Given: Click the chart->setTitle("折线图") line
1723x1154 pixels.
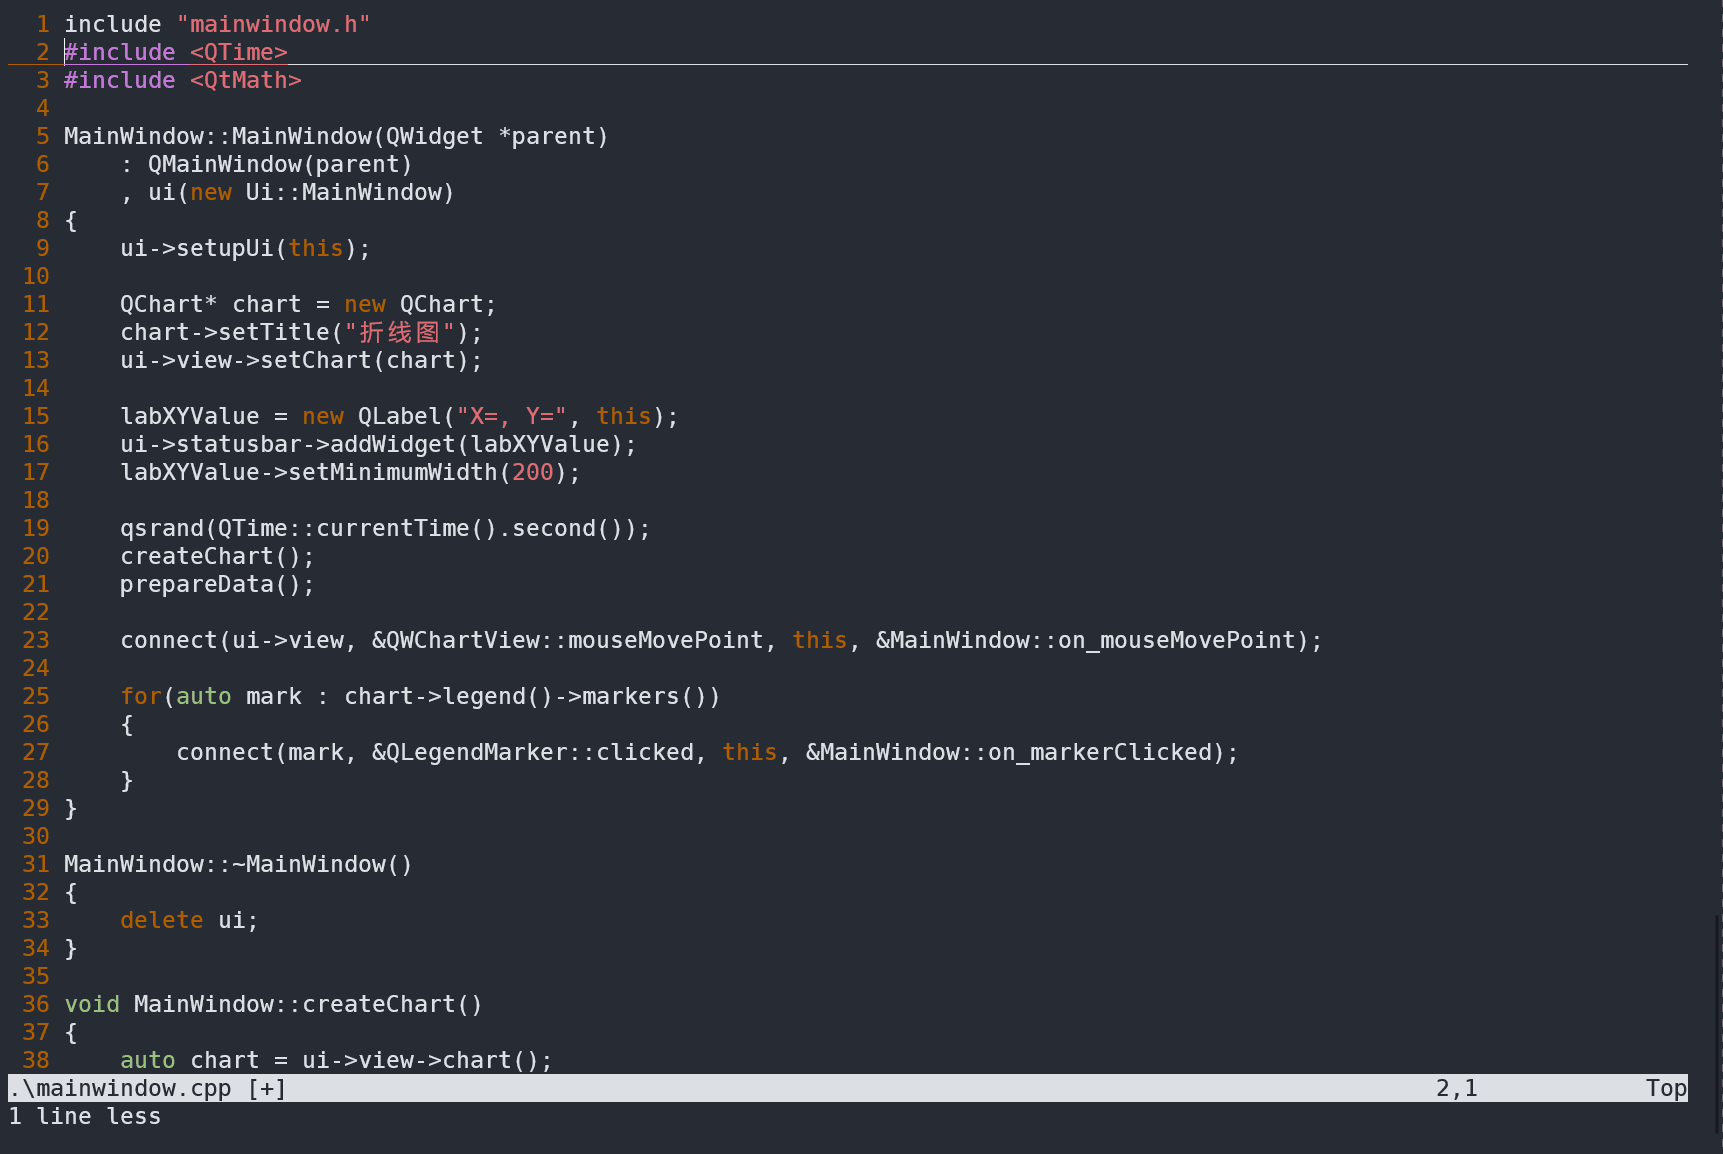Looking at the screenshot, I should coord(301,332).
